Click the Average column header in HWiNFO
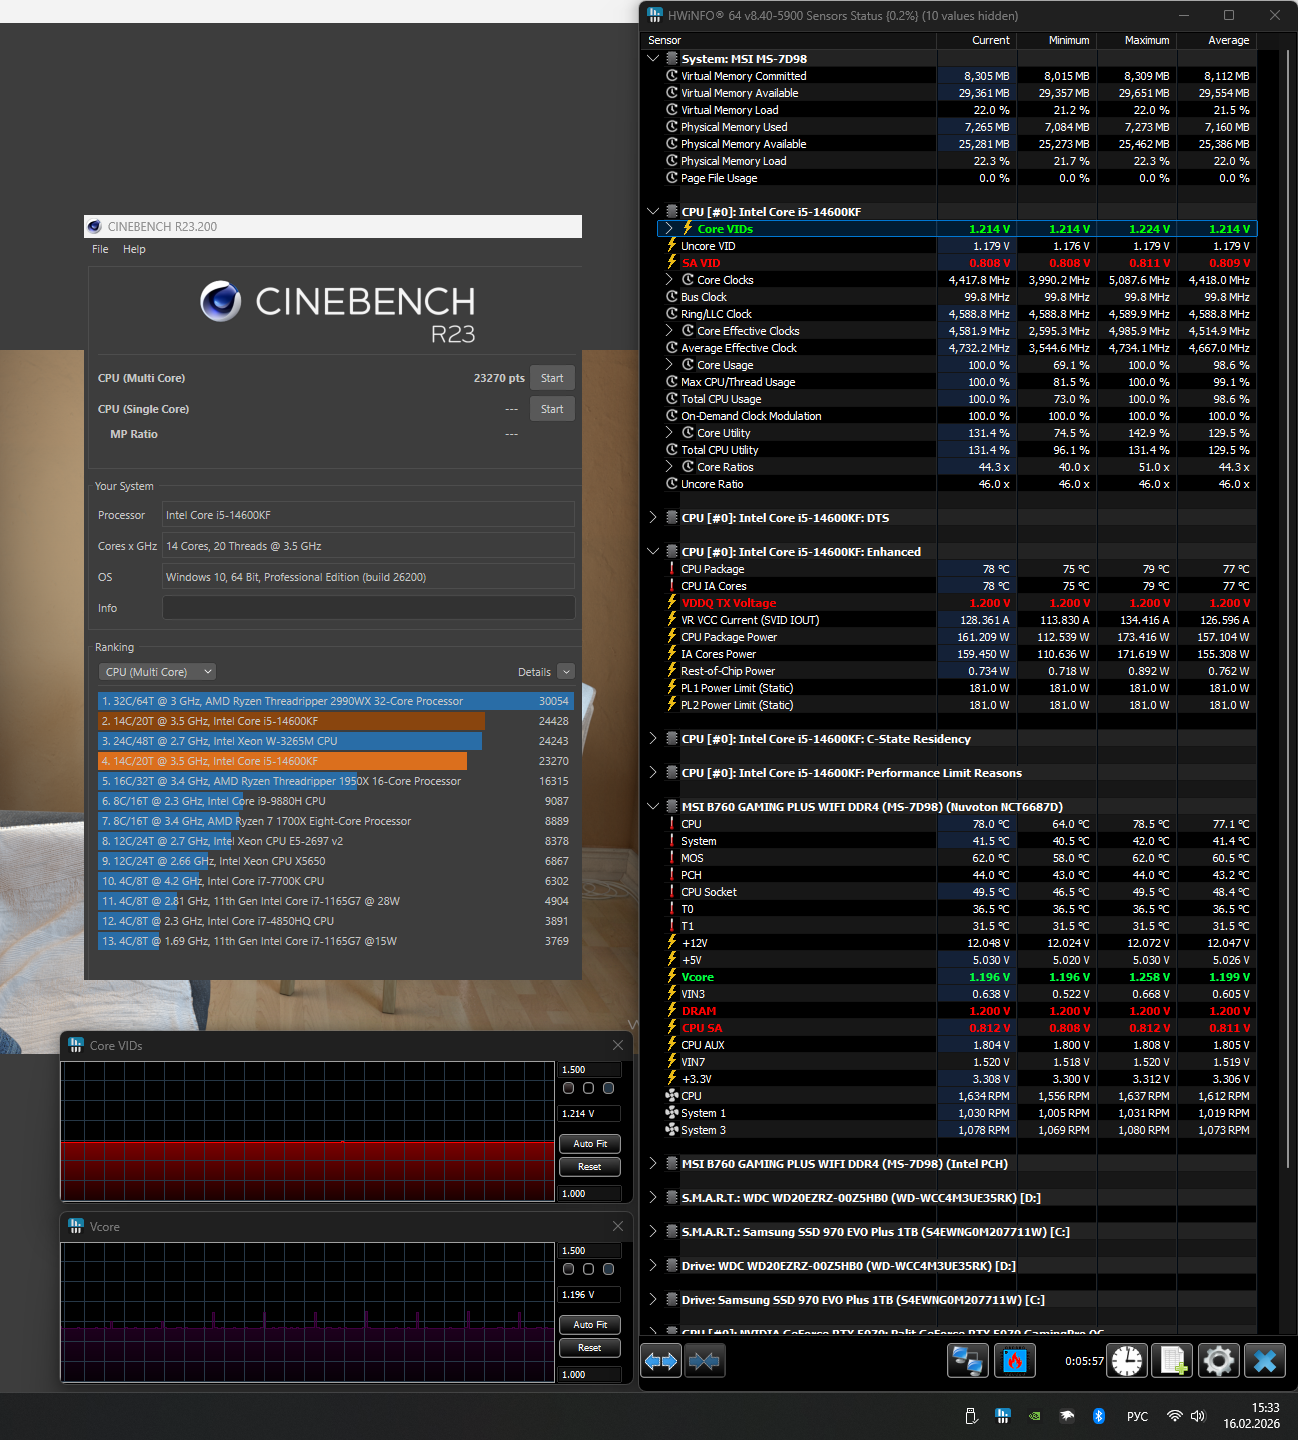The image size is (1298, 1440). click(1216, 40)
